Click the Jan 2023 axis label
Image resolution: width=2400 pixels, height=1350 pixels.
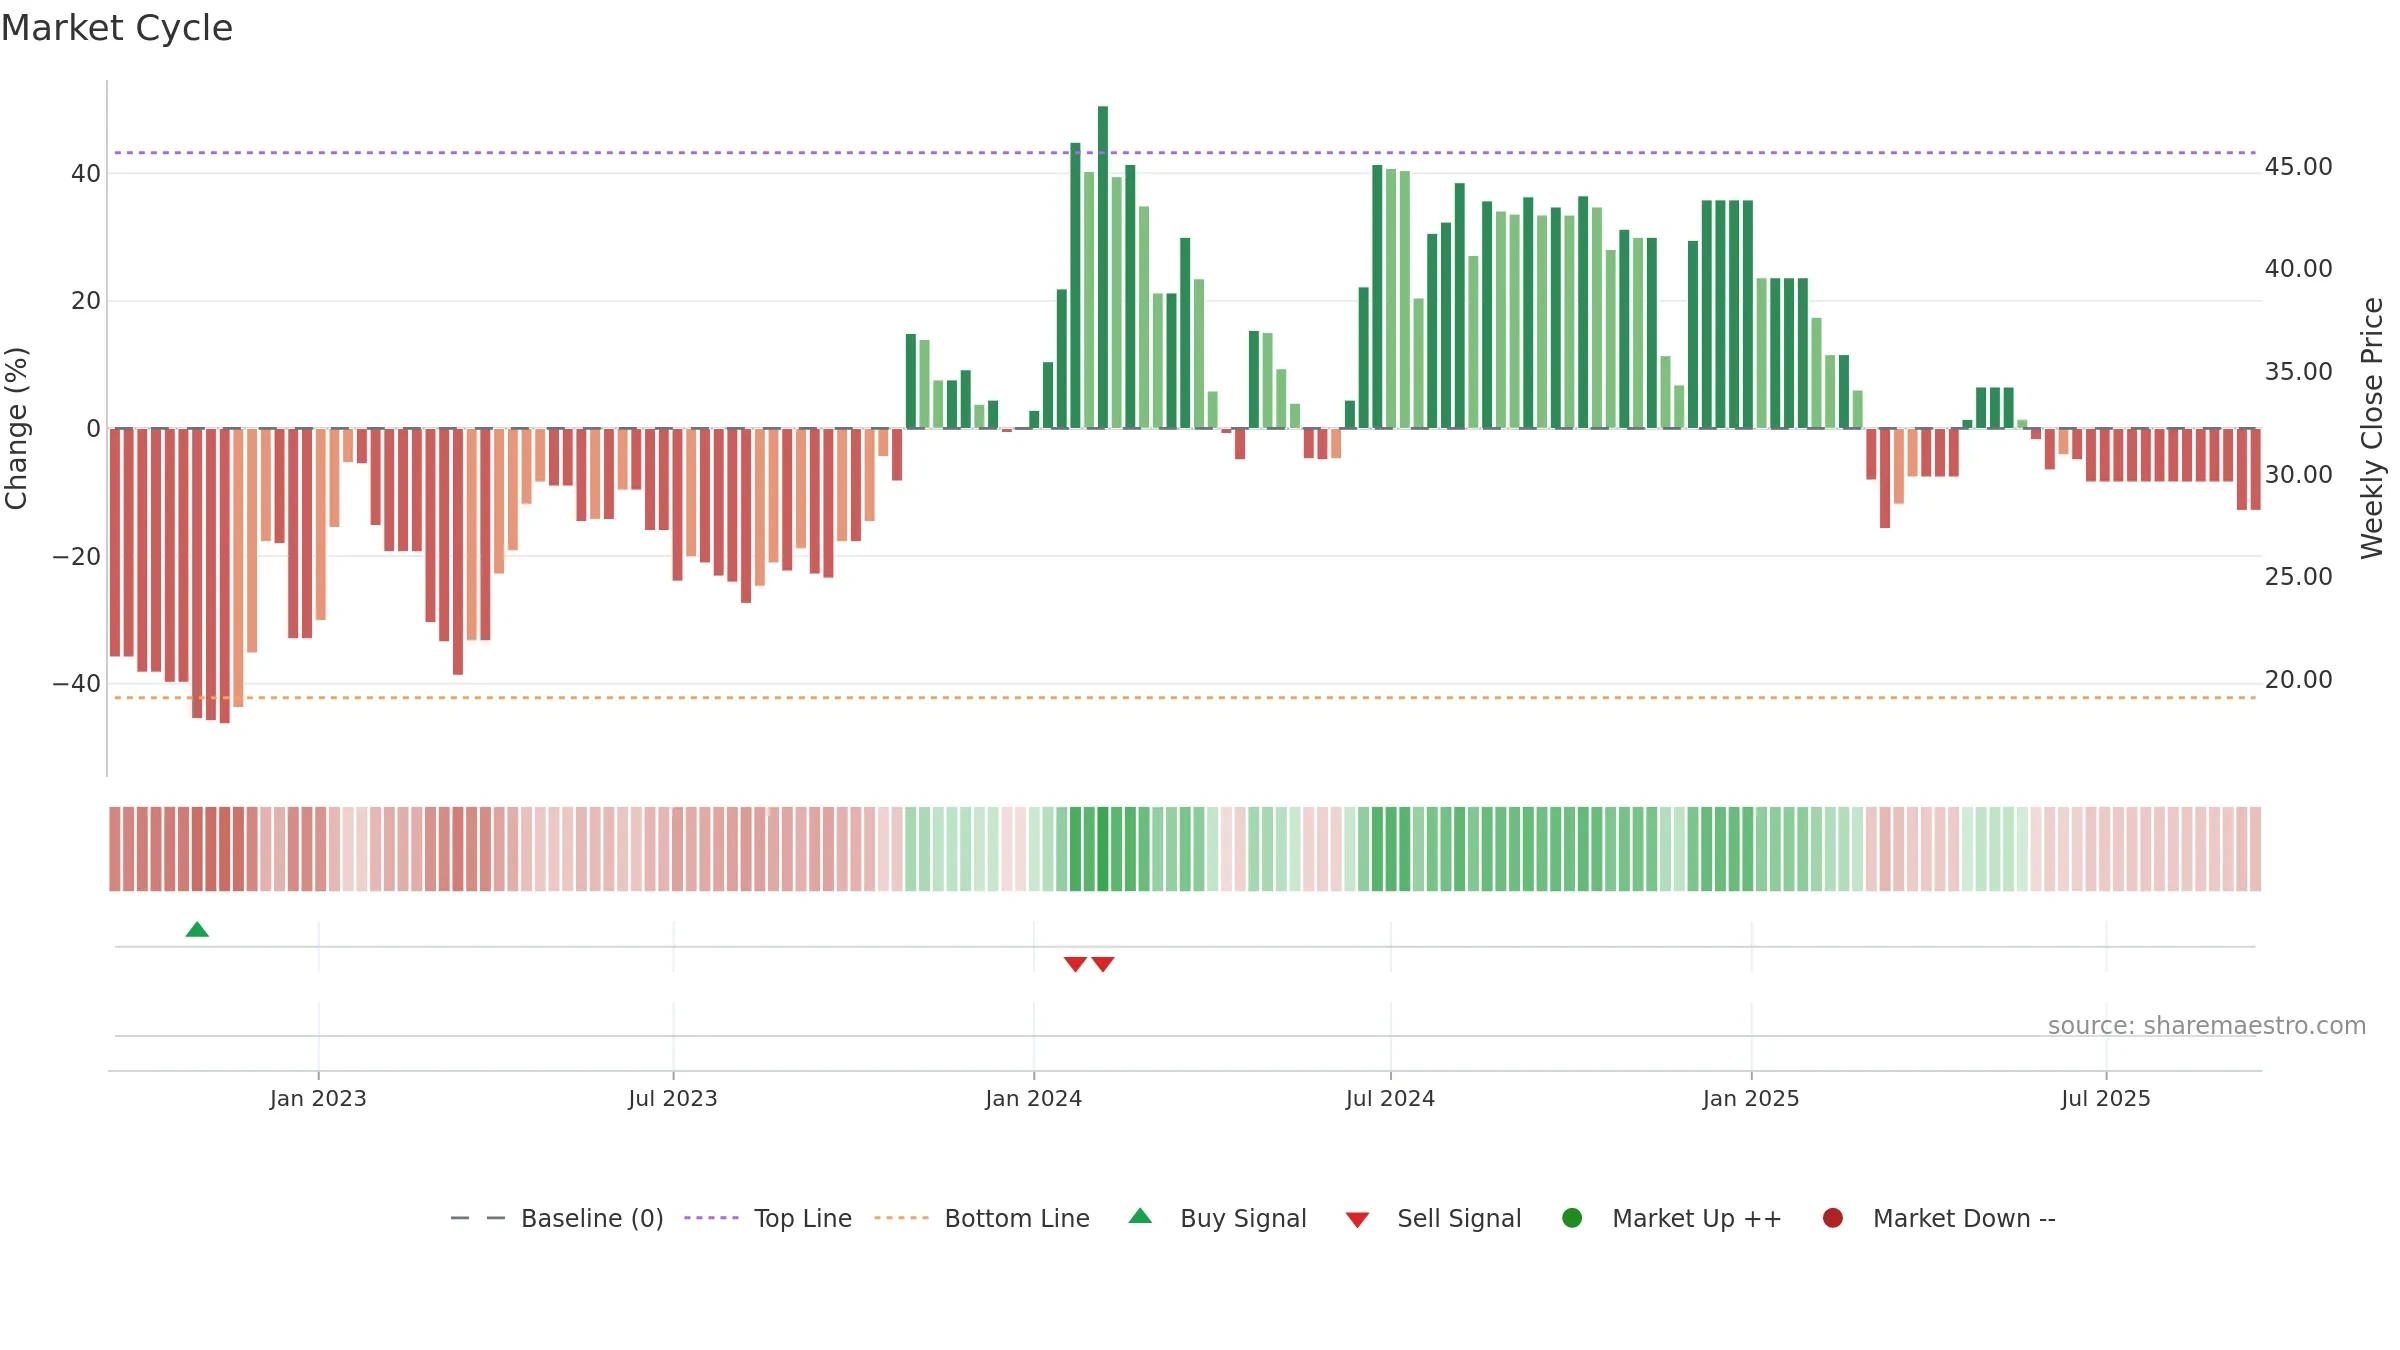(x=318, y=1098)
